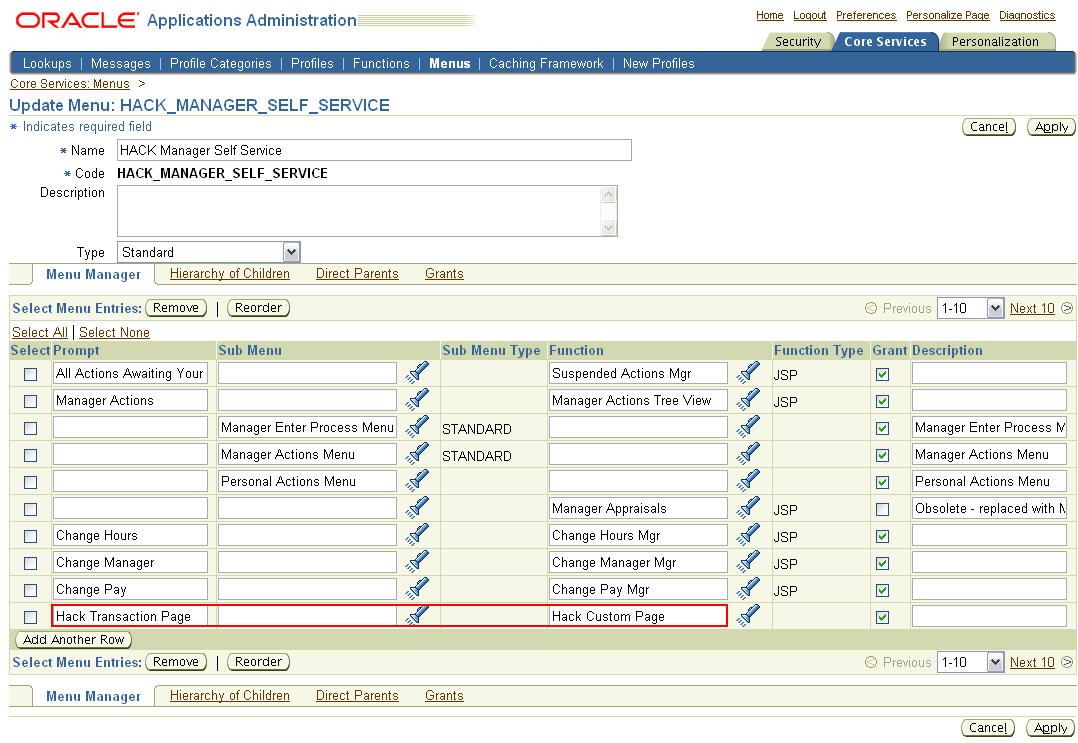This screenshot has height=743, width=1078.
Task: Check the select checkbox for Change Hours row
Action: pyautogui.click(x=30, y=535)
